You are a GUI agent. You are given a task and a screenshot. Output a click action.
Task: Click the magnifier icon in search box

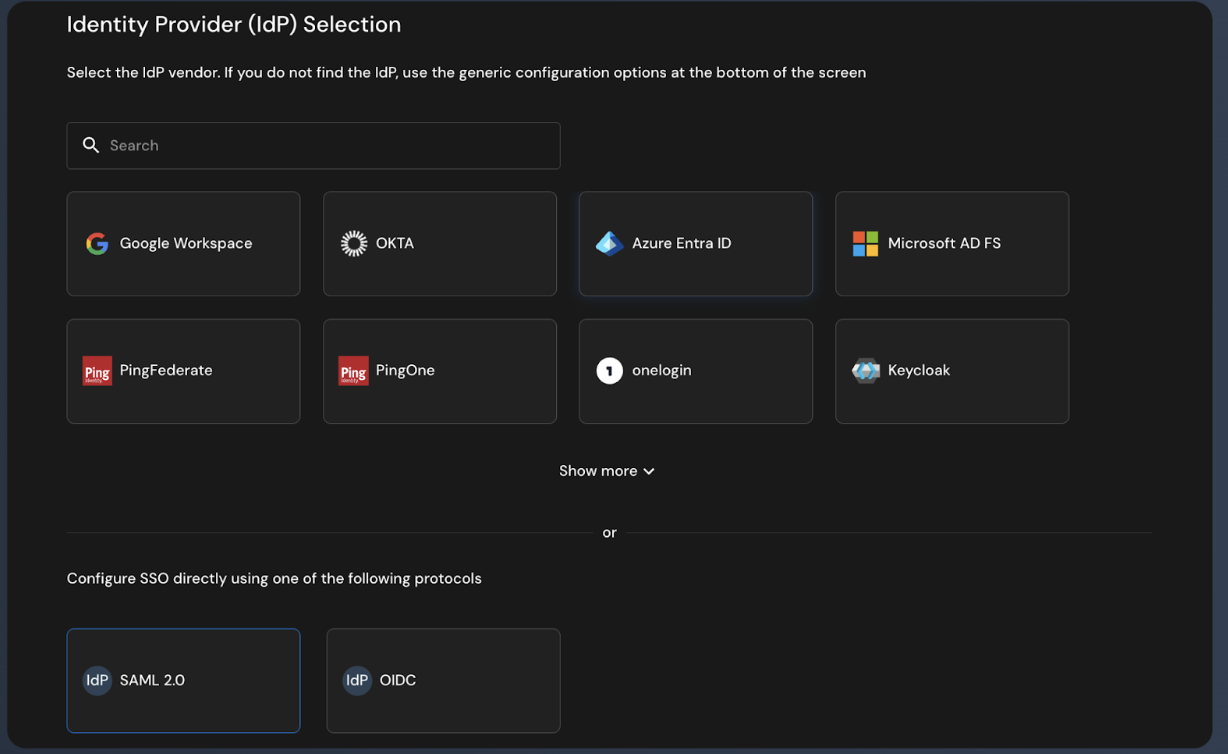tap(91, 146)
